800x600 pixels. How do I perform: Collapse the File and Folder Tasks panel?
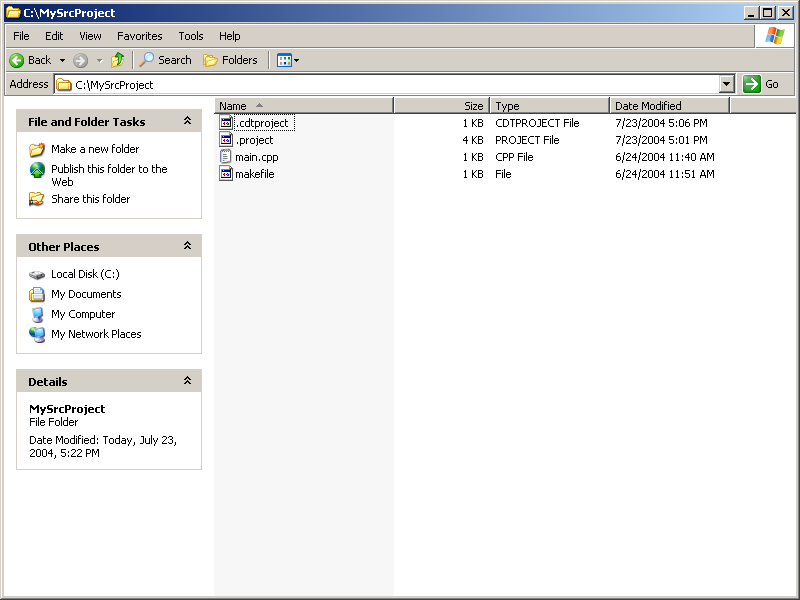coord(187,121)
